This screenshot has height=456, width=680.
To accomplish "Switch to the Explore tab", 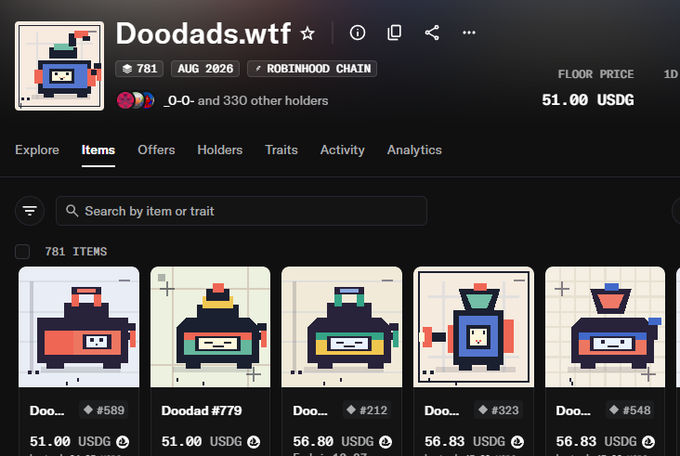I will tap(37, 150).
